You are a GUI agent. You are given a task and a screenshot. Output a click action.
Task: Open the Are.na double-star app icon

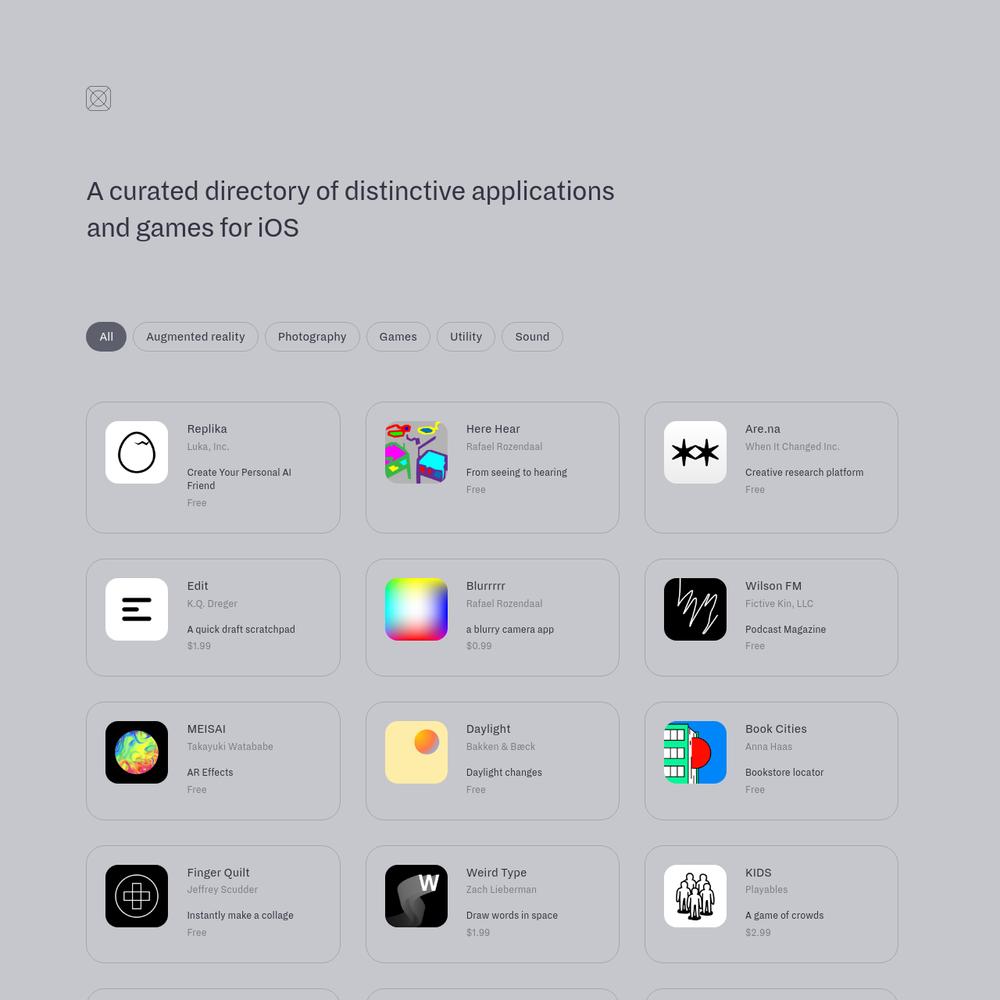click(695, 452)
